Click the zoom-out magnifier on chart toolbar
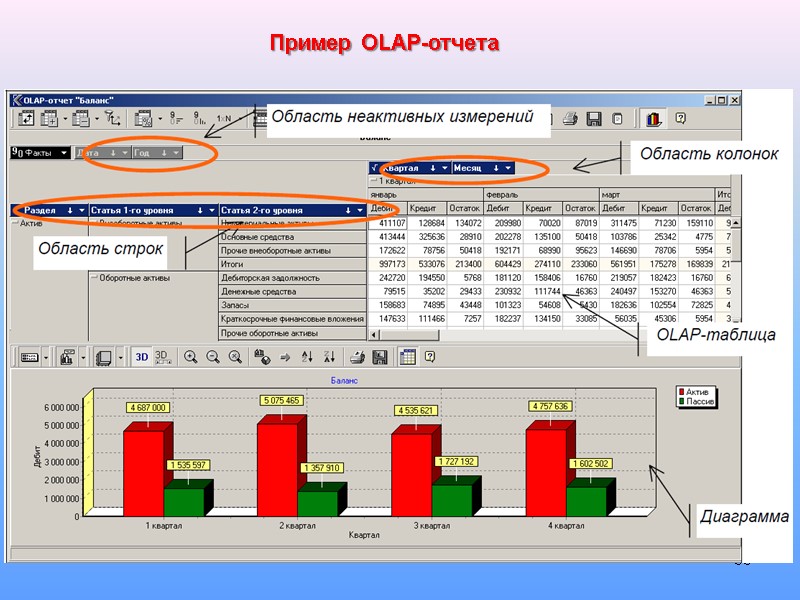Image resolution: width=800 pixels, height=600 pixels. point(214,355)
